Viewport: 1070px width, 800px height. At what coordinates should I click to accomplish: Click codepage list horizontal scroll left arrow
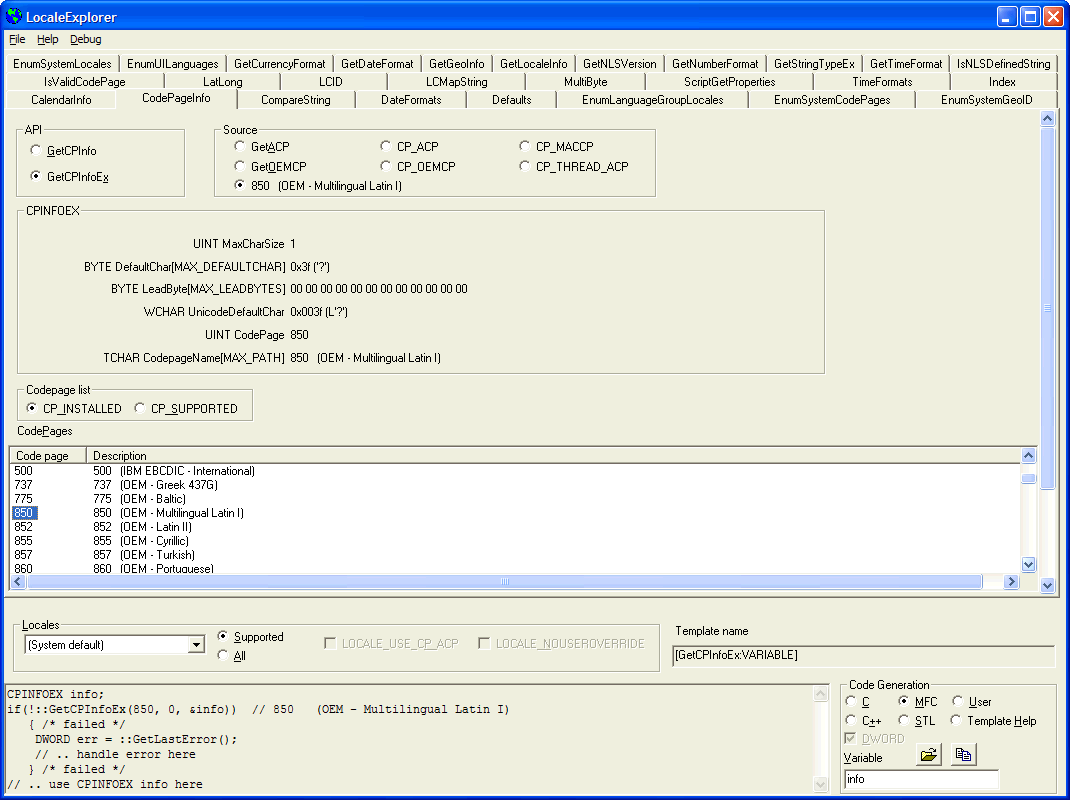pos(18,582)
